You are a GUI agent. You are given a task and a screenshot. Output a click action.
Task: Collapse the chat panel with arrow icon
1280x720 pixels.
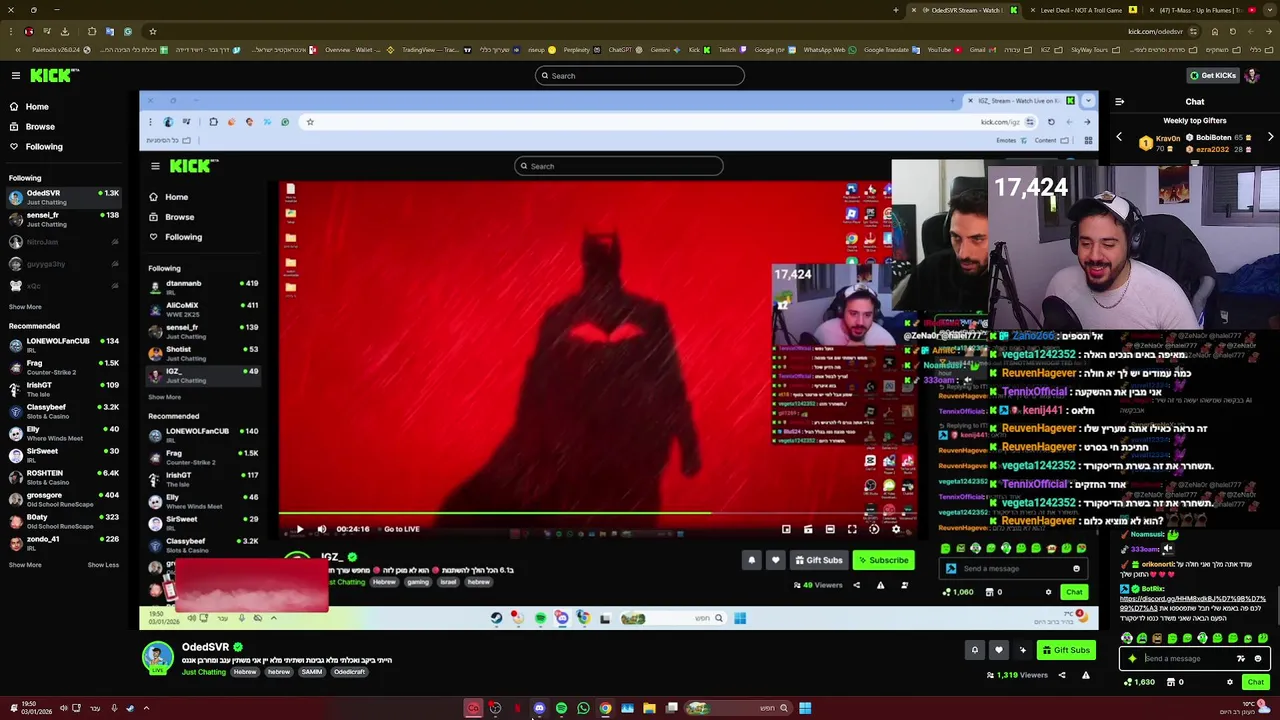1119,101
